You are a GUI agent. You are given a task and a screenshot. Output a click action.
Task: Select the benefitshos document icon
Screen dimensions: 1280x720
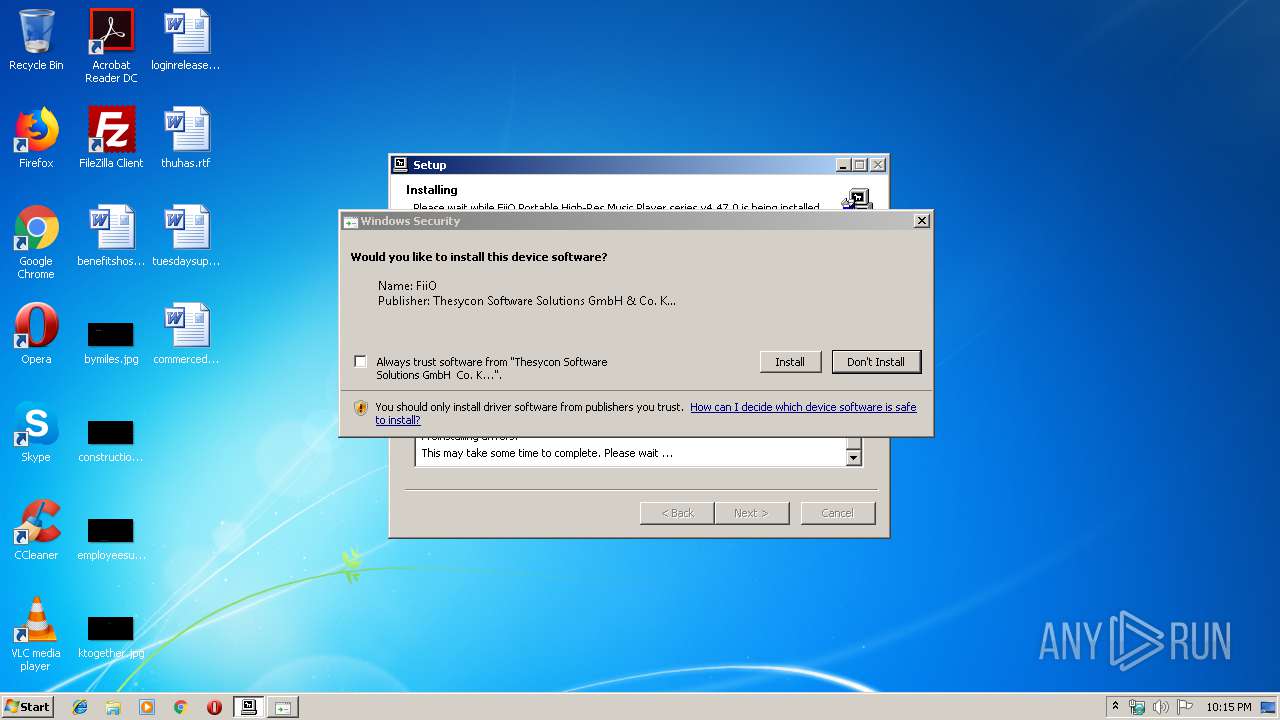click(x=111, y=236)
